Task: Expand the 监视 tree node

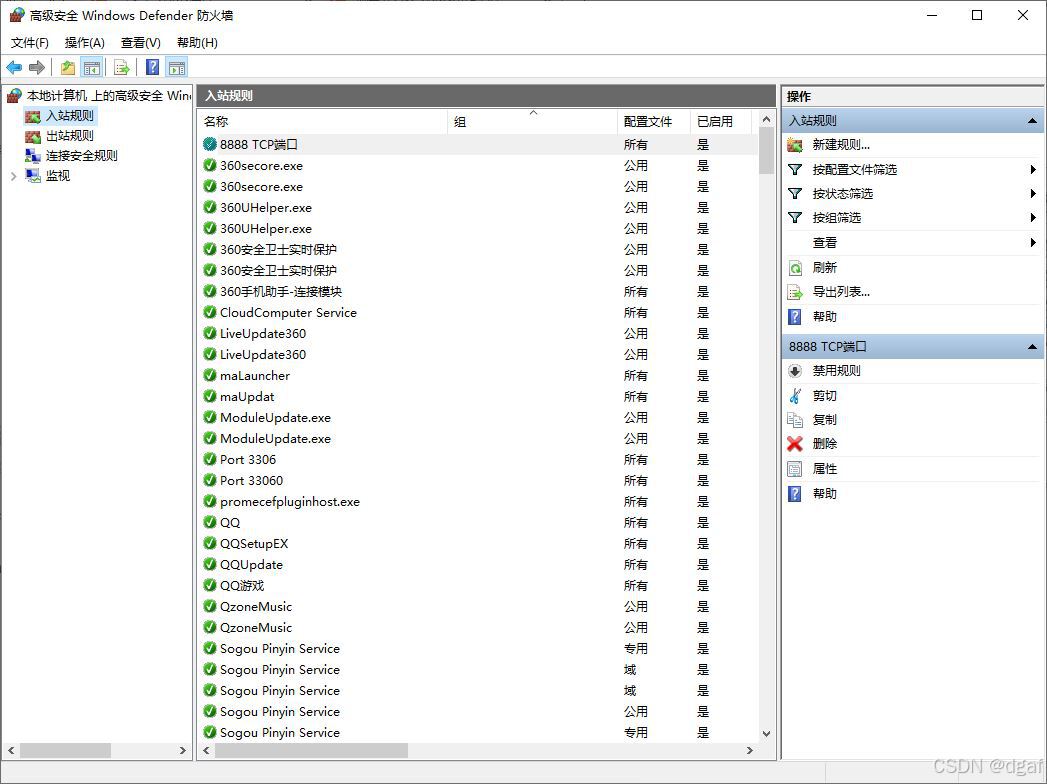Action: pyautogui.click(x=13, y=176)
